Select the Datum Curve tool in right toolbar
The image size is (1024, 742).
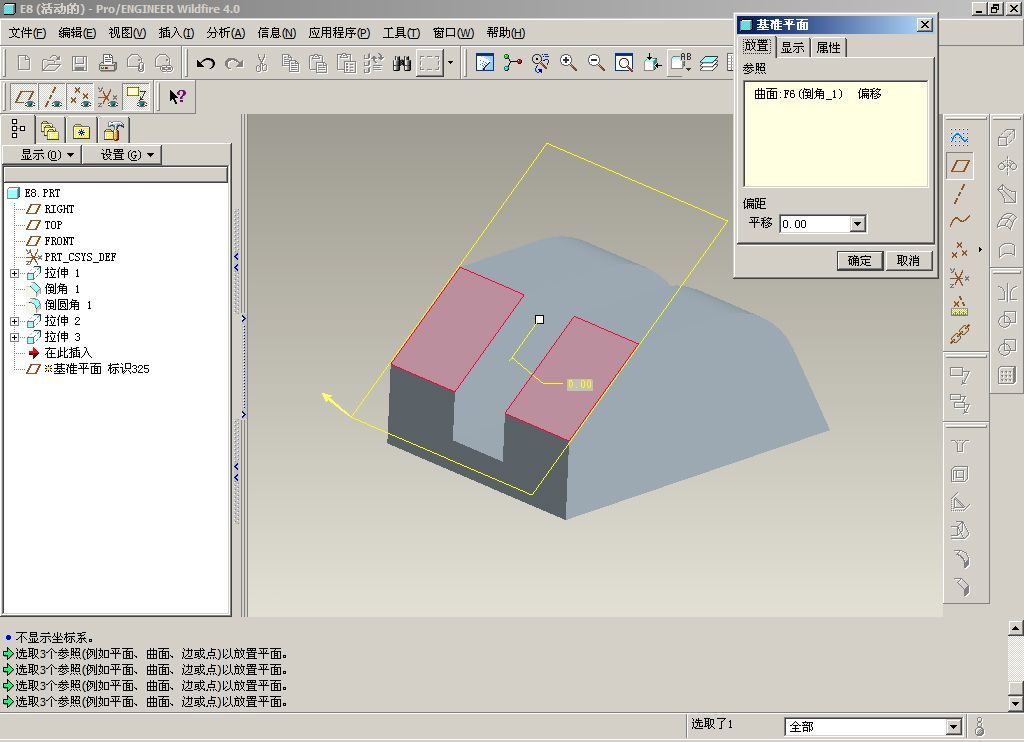click(959, 221)
